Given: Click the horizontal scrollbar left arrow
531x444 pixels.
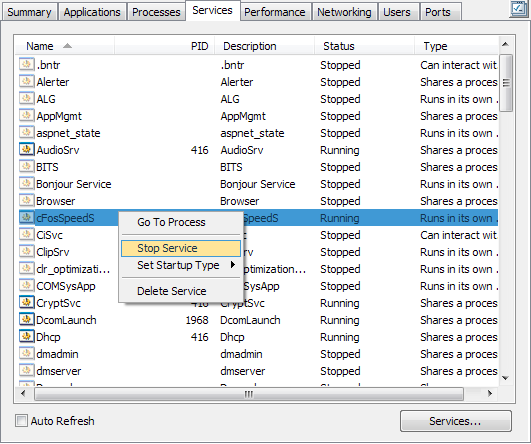Looking at the screenshot, I should click(23, 394).
